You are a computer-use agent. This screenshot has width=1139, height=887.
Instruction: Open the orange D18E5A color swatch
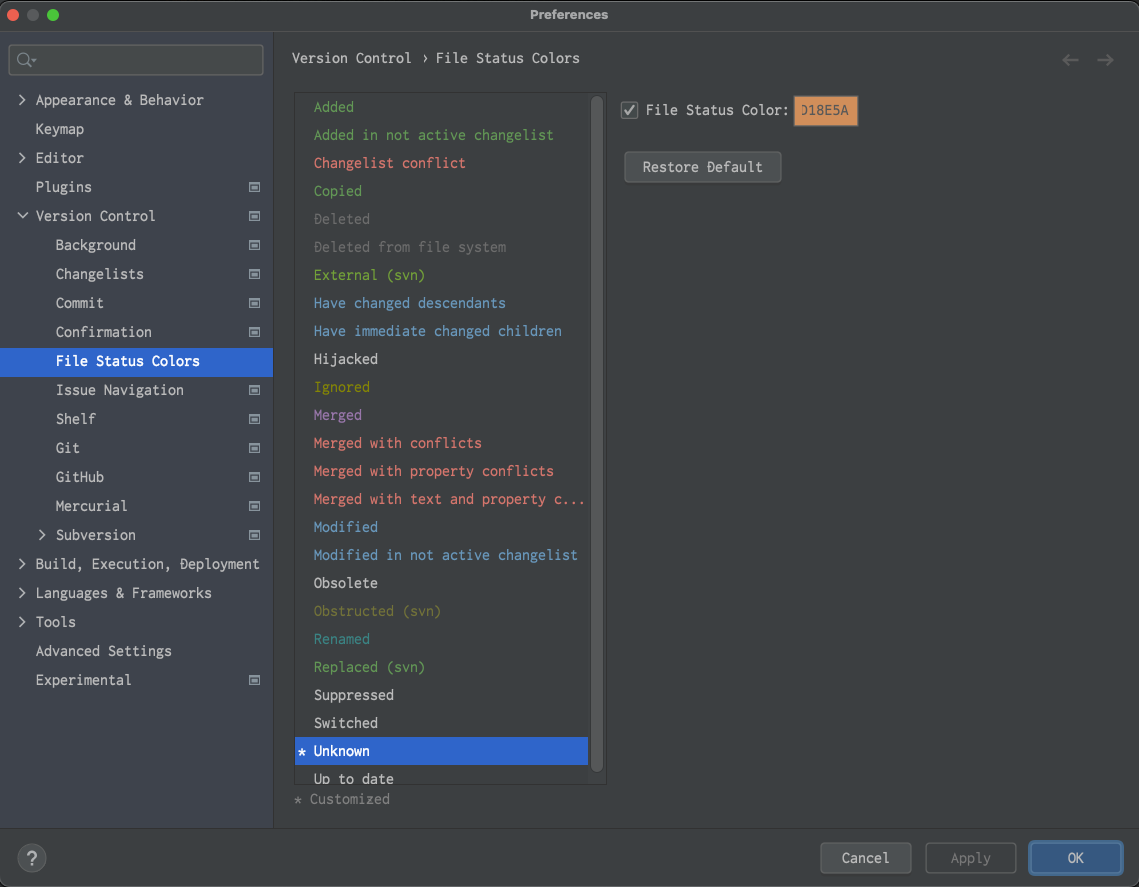pos(825,110)
